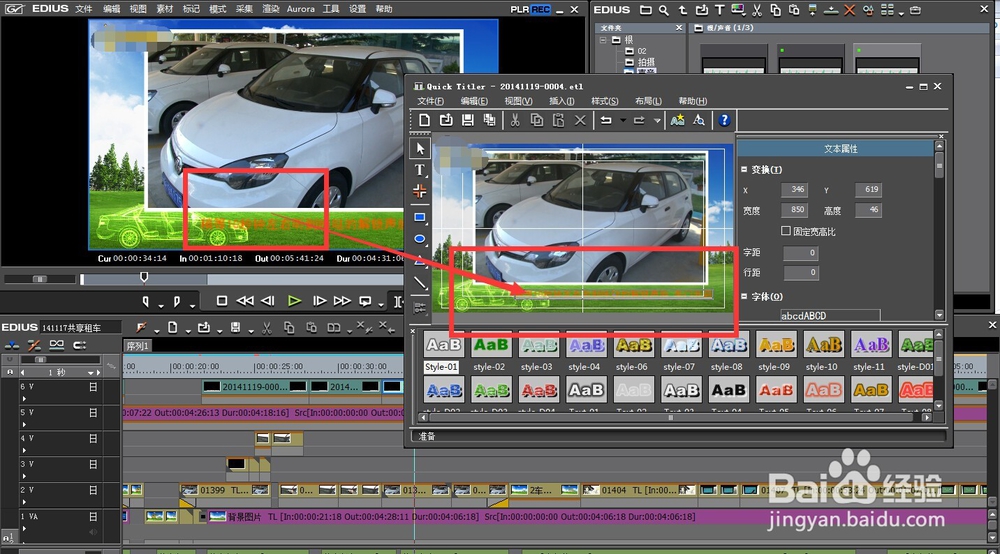Open the 渲染 menu in EDIUS menu bar
This screenshot has height=554, width=1000.
[270, 9]
